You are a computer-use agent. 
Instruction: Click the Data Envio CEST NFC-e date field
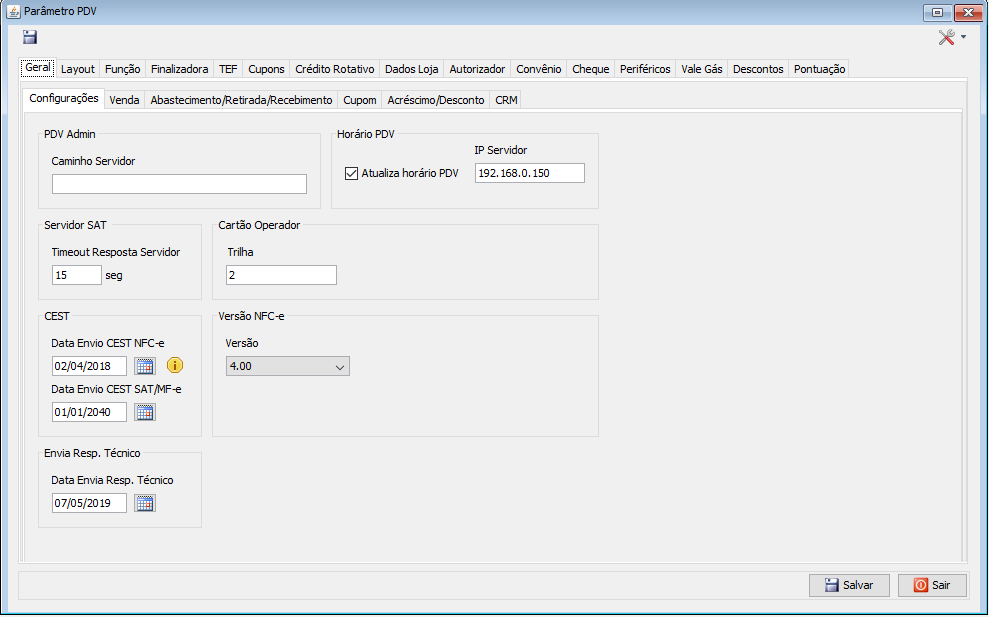90,366
